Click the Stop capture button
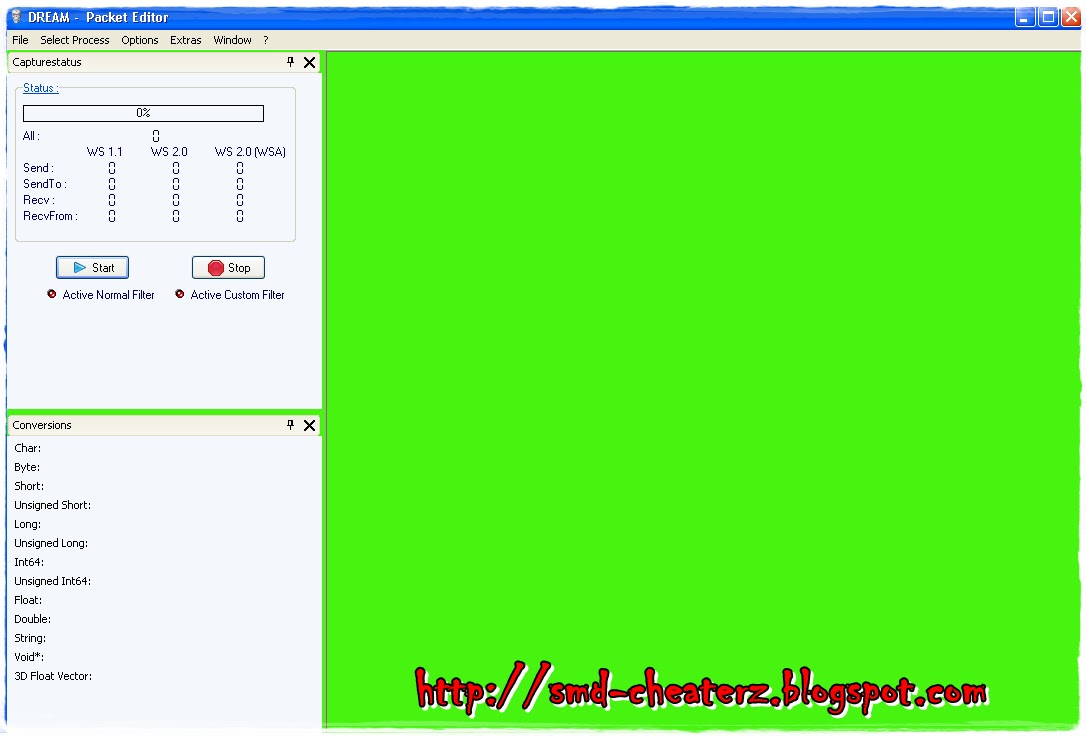The height and width of the screenshot is (736, 1086). coord(228,267)
